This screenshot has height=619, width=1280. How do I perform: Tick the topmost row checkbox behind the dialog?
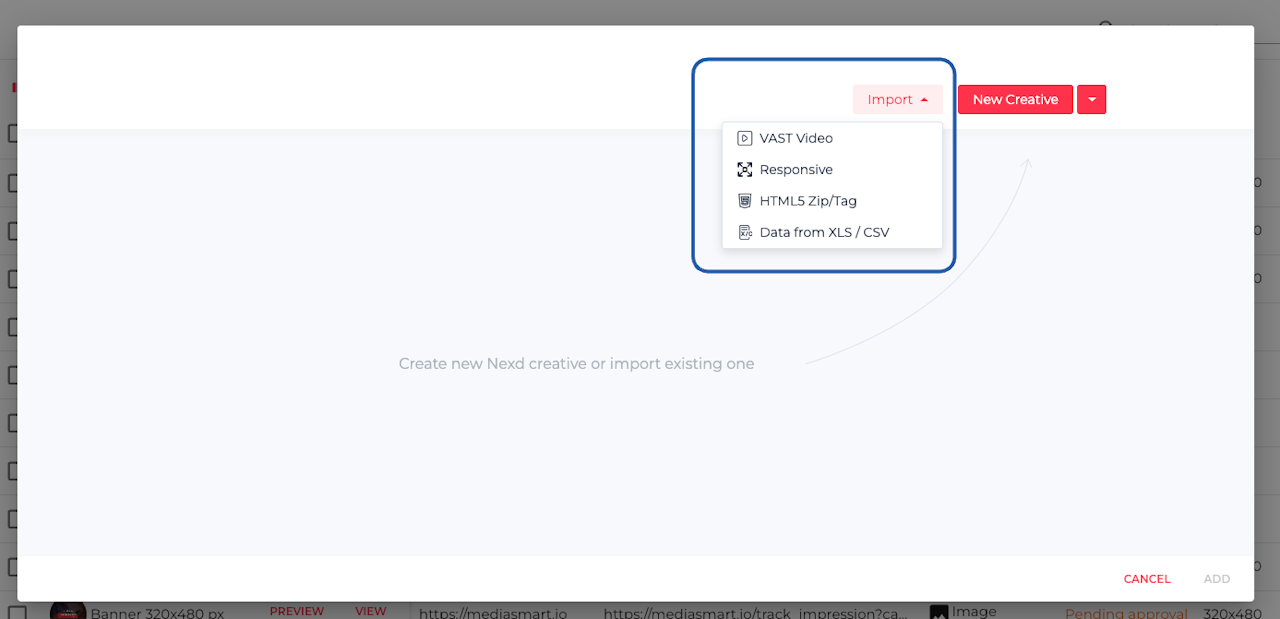[12, 133]
